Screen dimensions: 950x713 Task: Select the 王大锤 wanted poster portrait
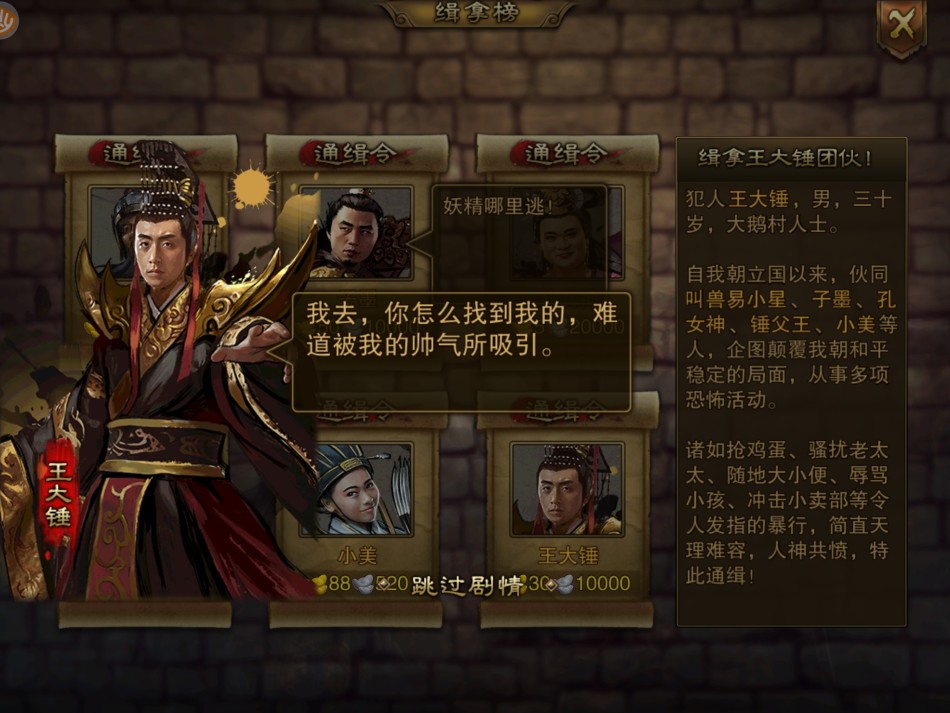(566, 489)
